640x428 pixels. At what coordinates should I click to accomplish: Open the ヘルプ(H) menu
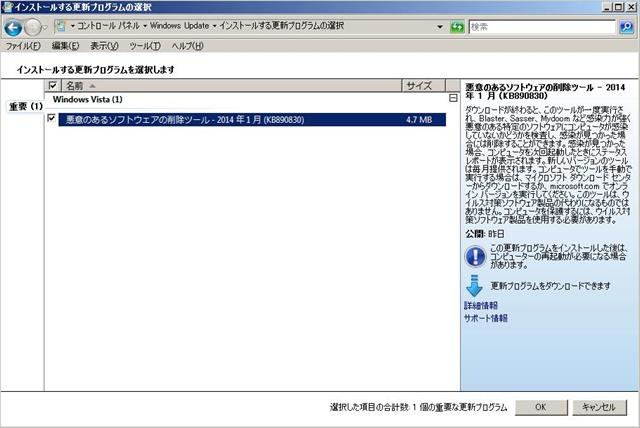(x=187, y=46)
